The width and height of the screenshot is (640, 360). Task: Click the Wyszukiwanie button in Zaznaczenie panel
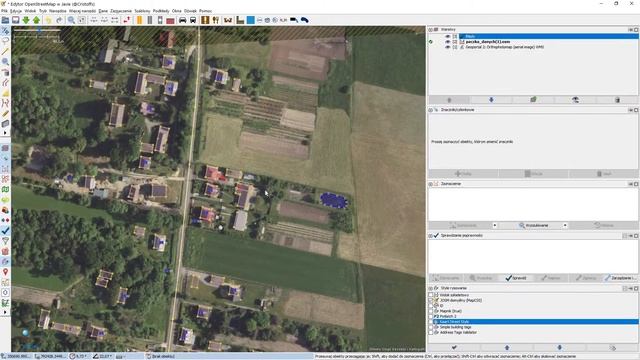pyautogui.click(x=533, y=225)
